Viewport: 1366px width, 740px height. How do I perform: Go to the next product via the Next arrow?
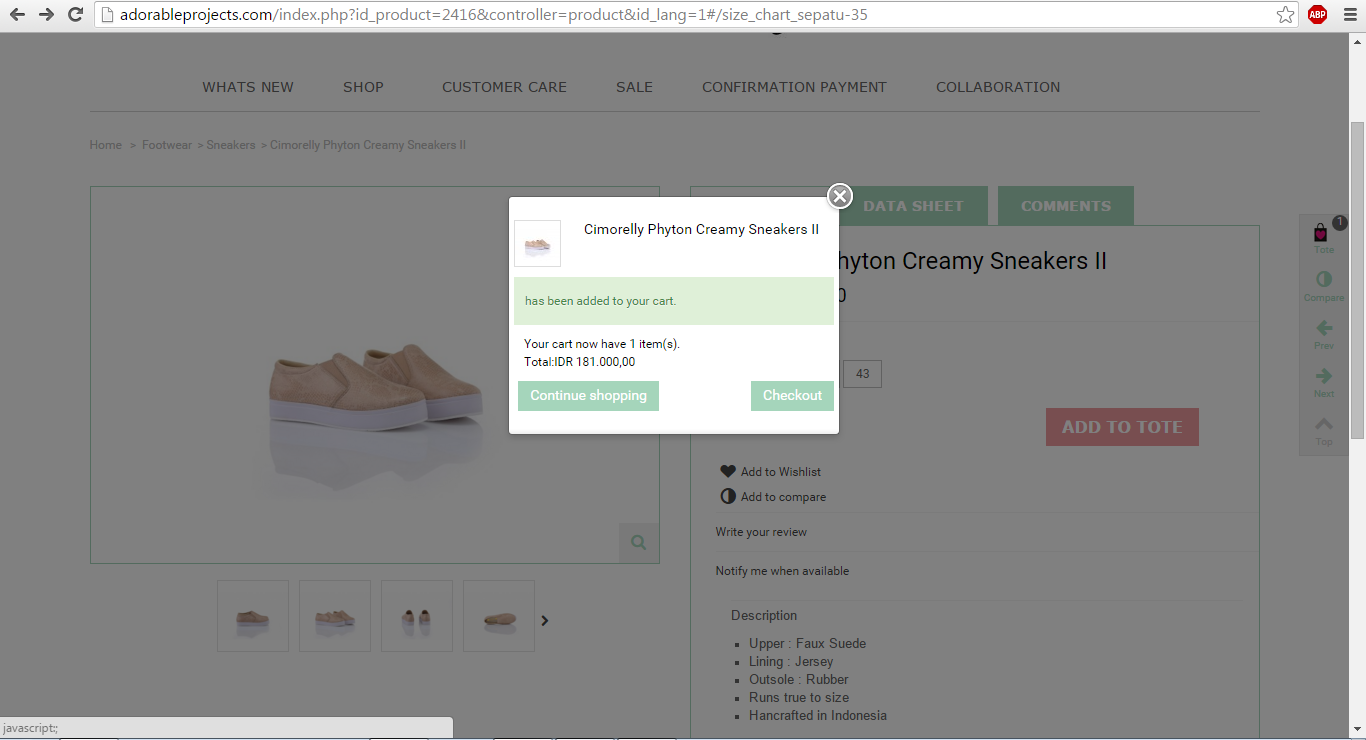click(1324, 376)
